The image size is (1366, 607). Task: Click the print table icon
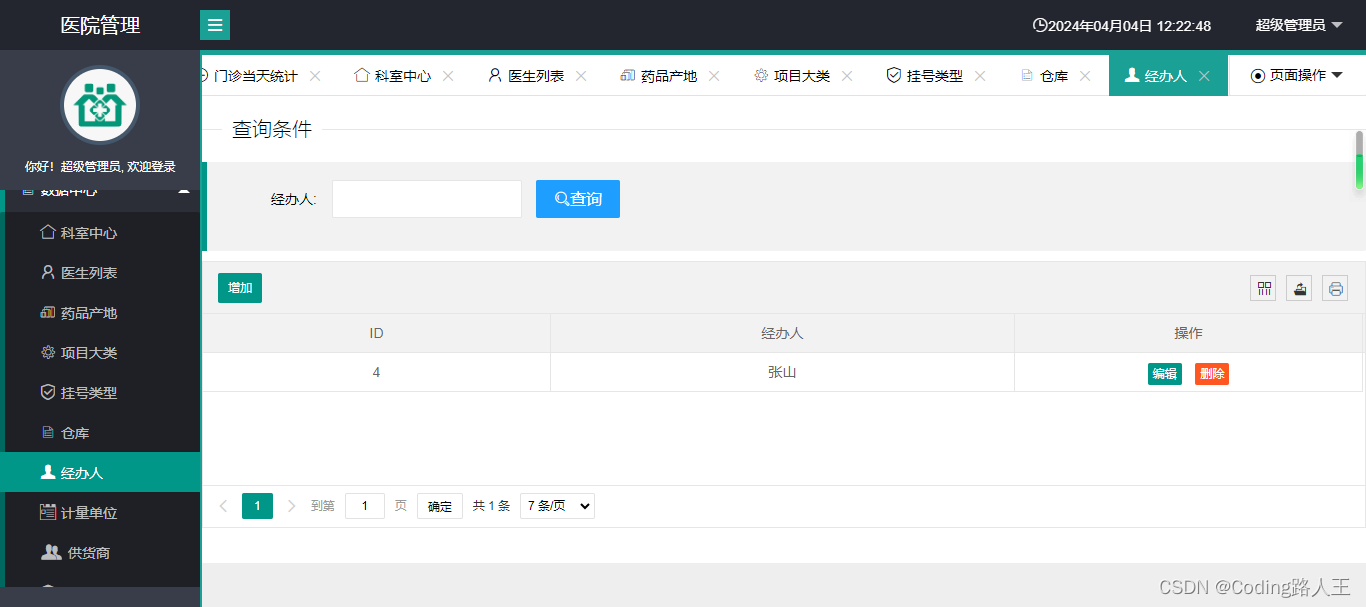[x=1335, y=289]
